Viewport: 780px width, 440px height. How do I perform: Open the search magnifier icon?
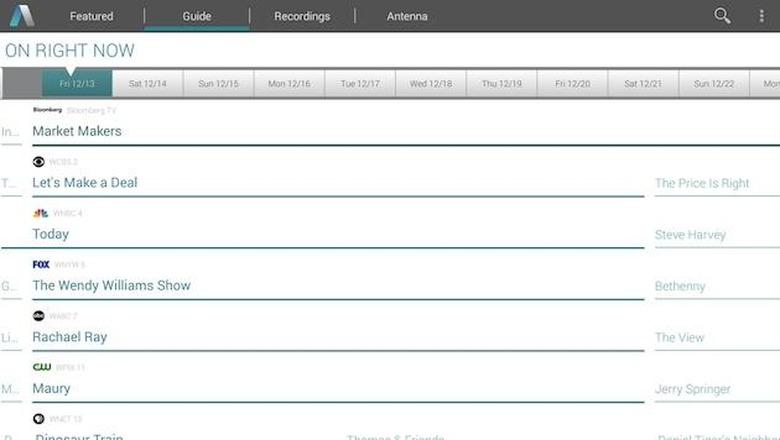pyautogui.click(x=721, y=16)
